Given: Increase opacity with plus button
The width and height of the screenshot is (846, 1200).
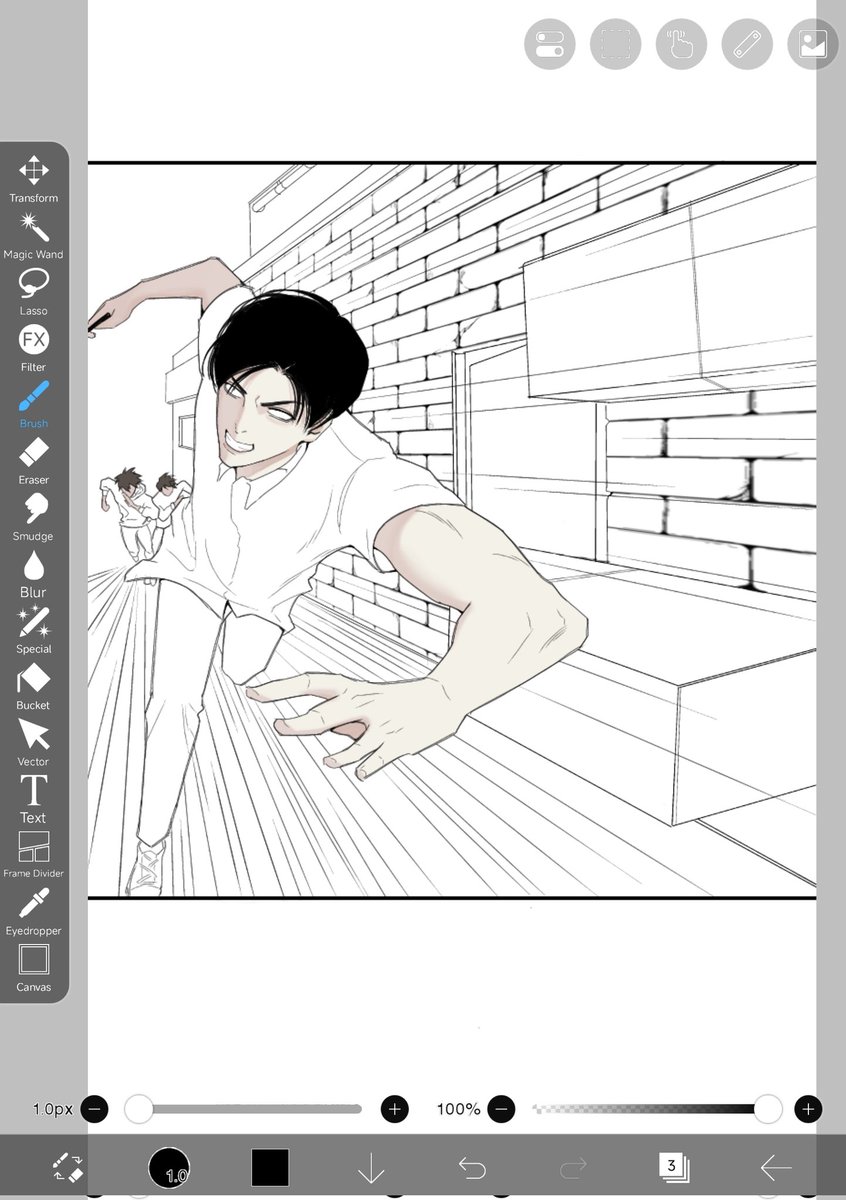Looking at the screenshot, I should [x=808, y=1108].
